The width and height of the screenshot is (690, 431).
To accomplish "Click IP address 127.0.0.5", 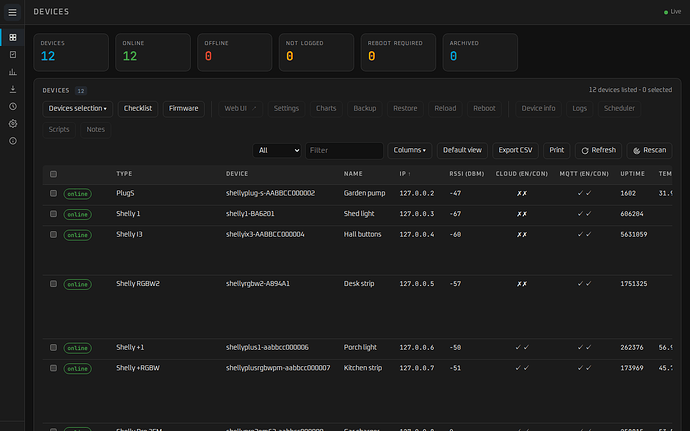I will (417, 284).
